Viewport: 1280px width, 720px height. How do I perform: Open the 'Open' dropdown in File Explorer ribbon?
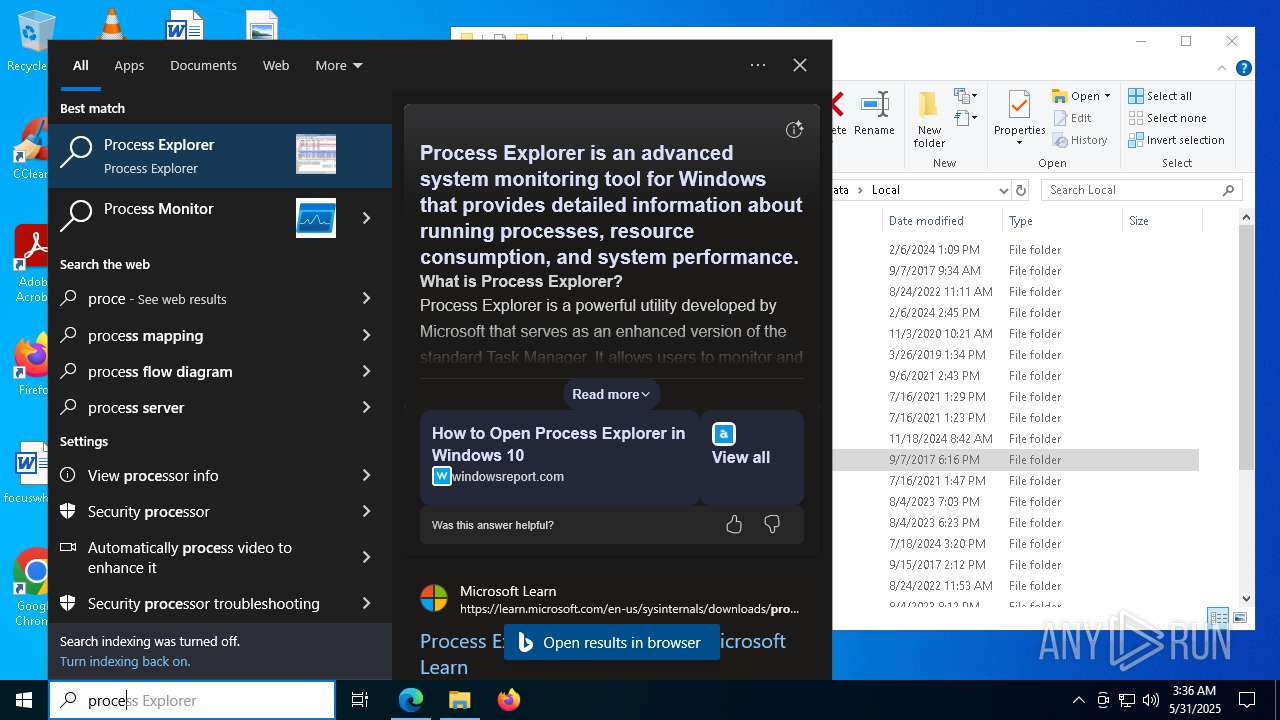pyautogui.click(x=1081, y=96)
